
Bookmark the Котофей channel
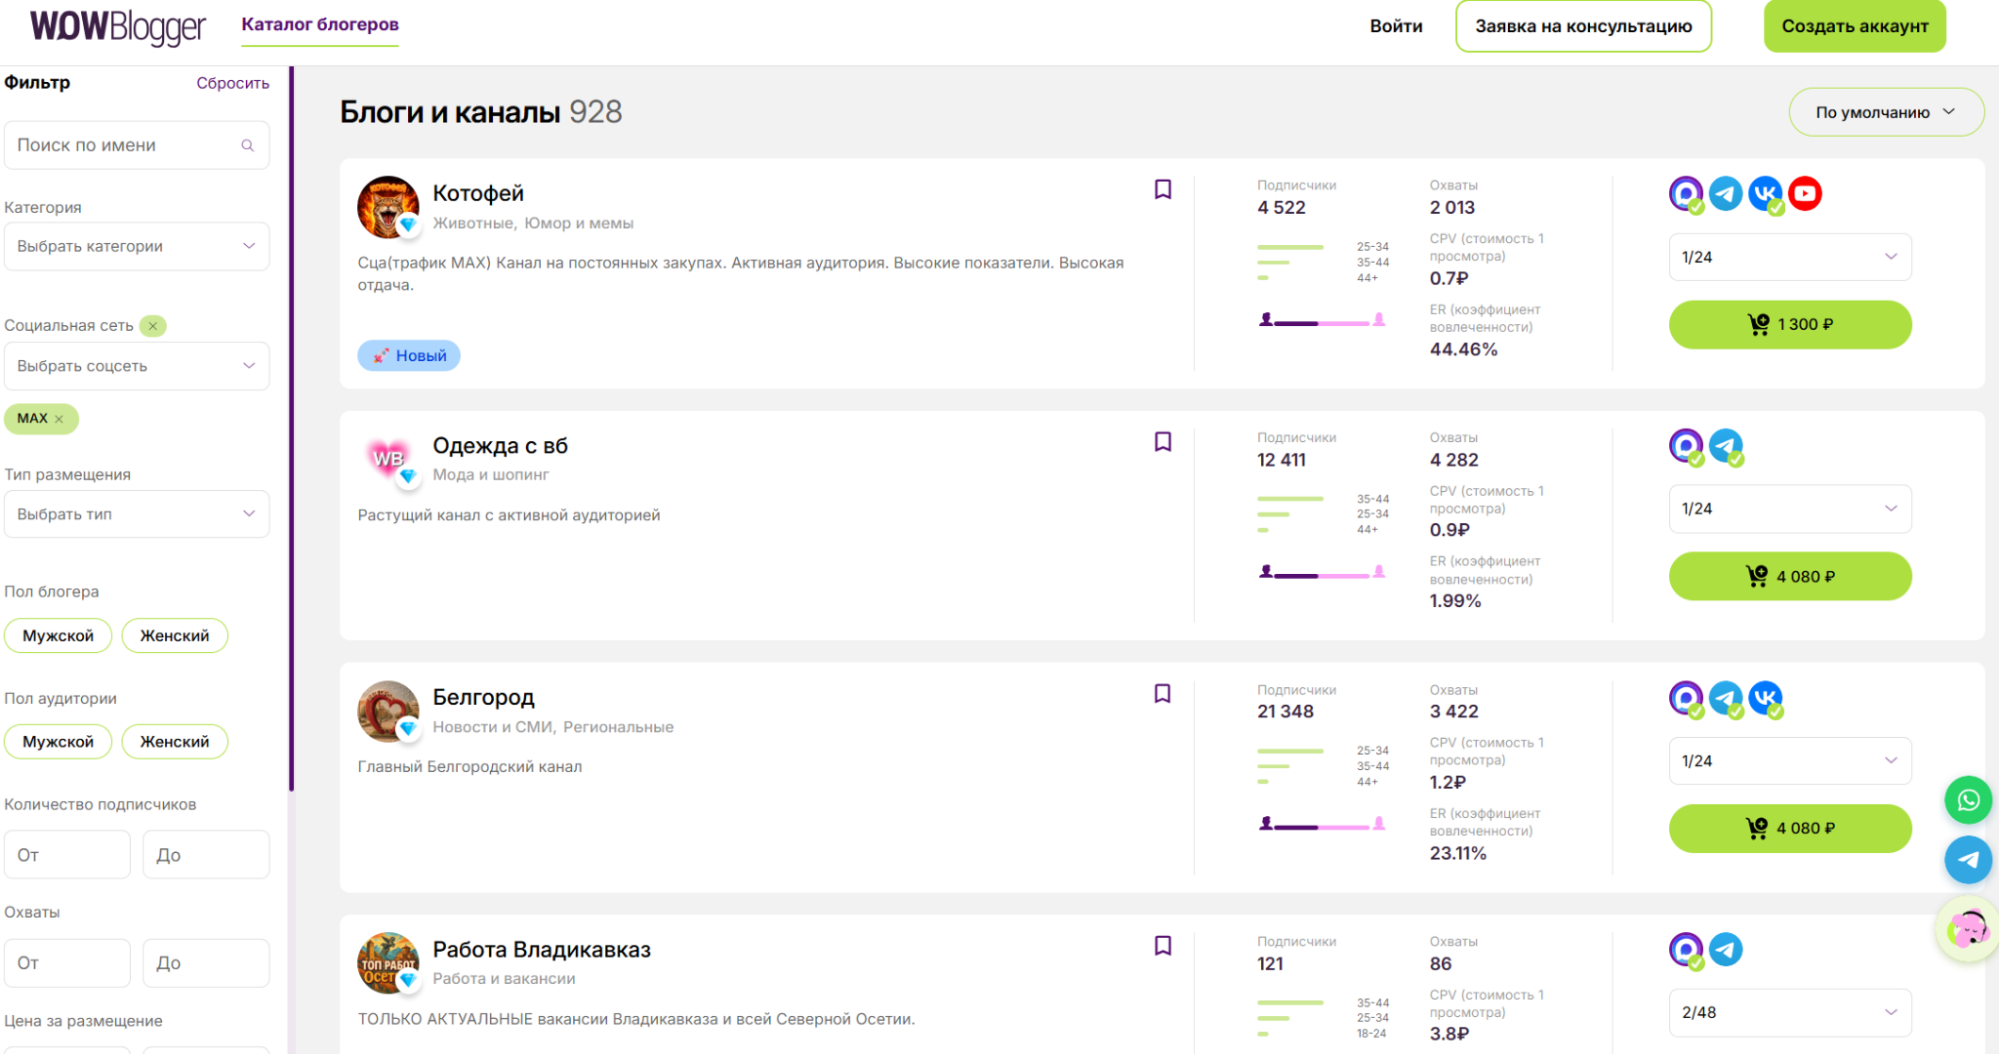(1162, 190)
